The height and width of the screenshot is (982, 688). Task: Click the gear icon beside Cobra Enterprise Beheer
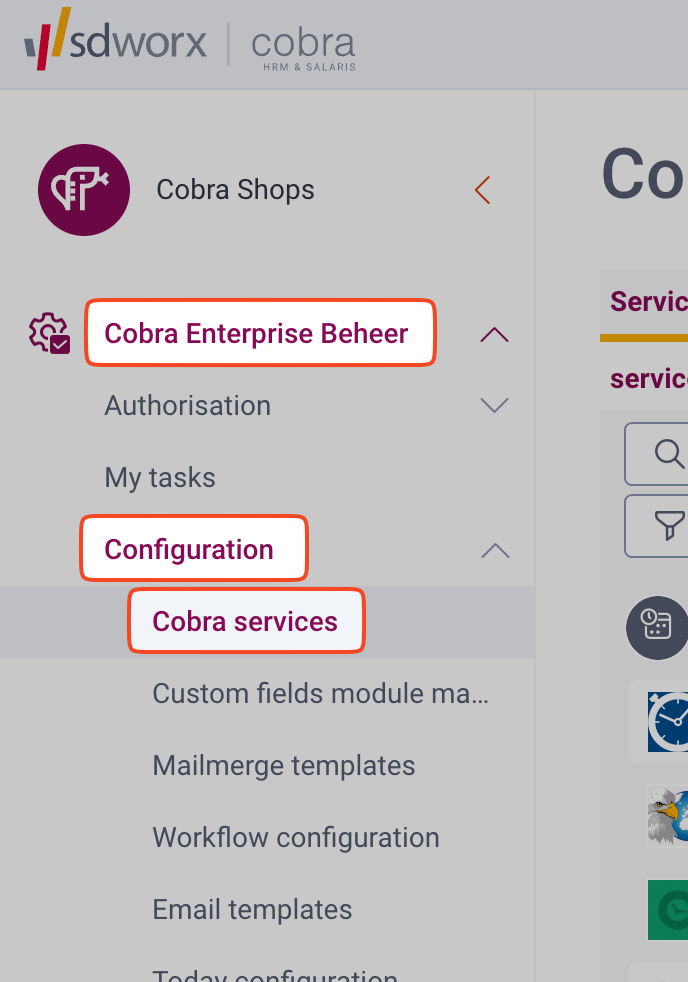point(48,333)
